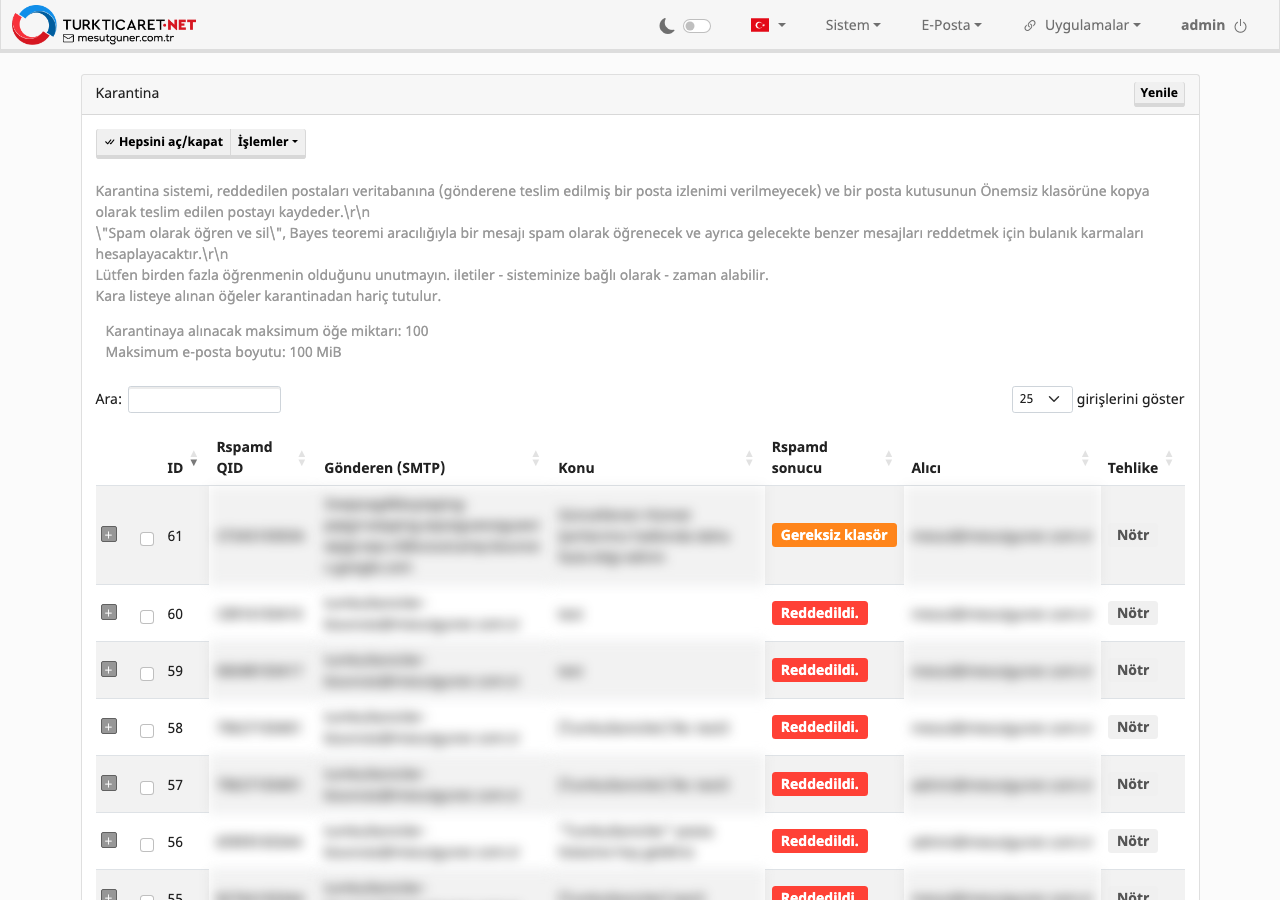Sort by Tehlike column arrows
Viewport: 1280px width, 900px height.
(x=1169, y=461)
